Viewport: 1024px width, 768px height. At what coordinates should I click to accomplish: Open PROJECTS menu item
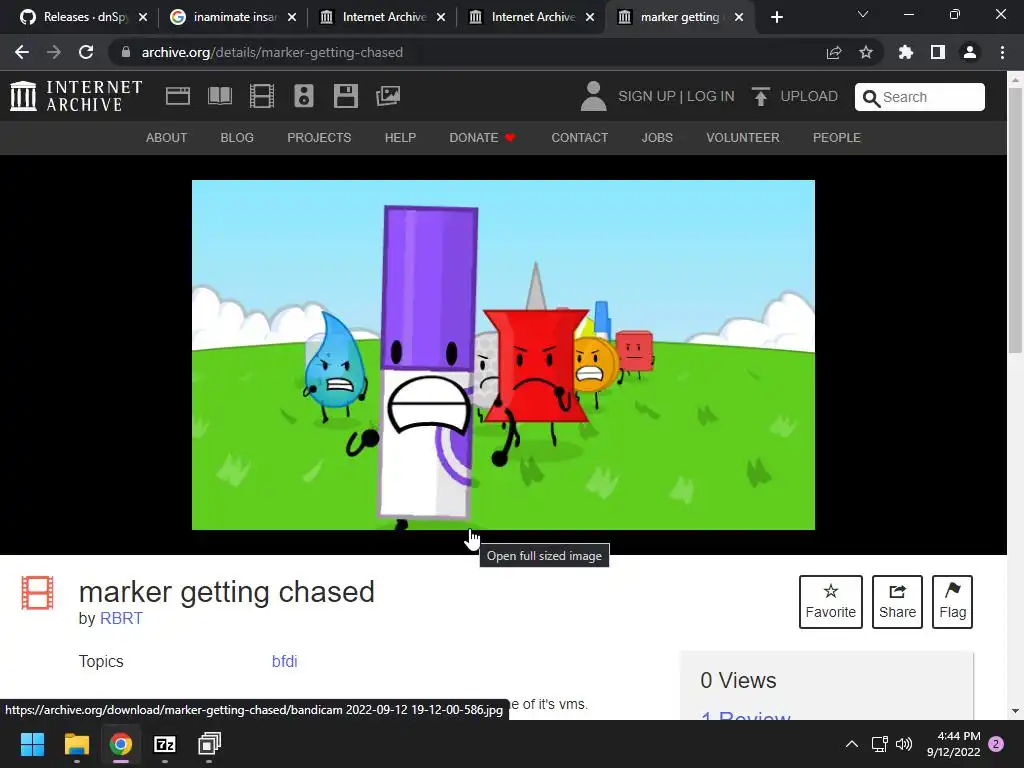(319, 138)
